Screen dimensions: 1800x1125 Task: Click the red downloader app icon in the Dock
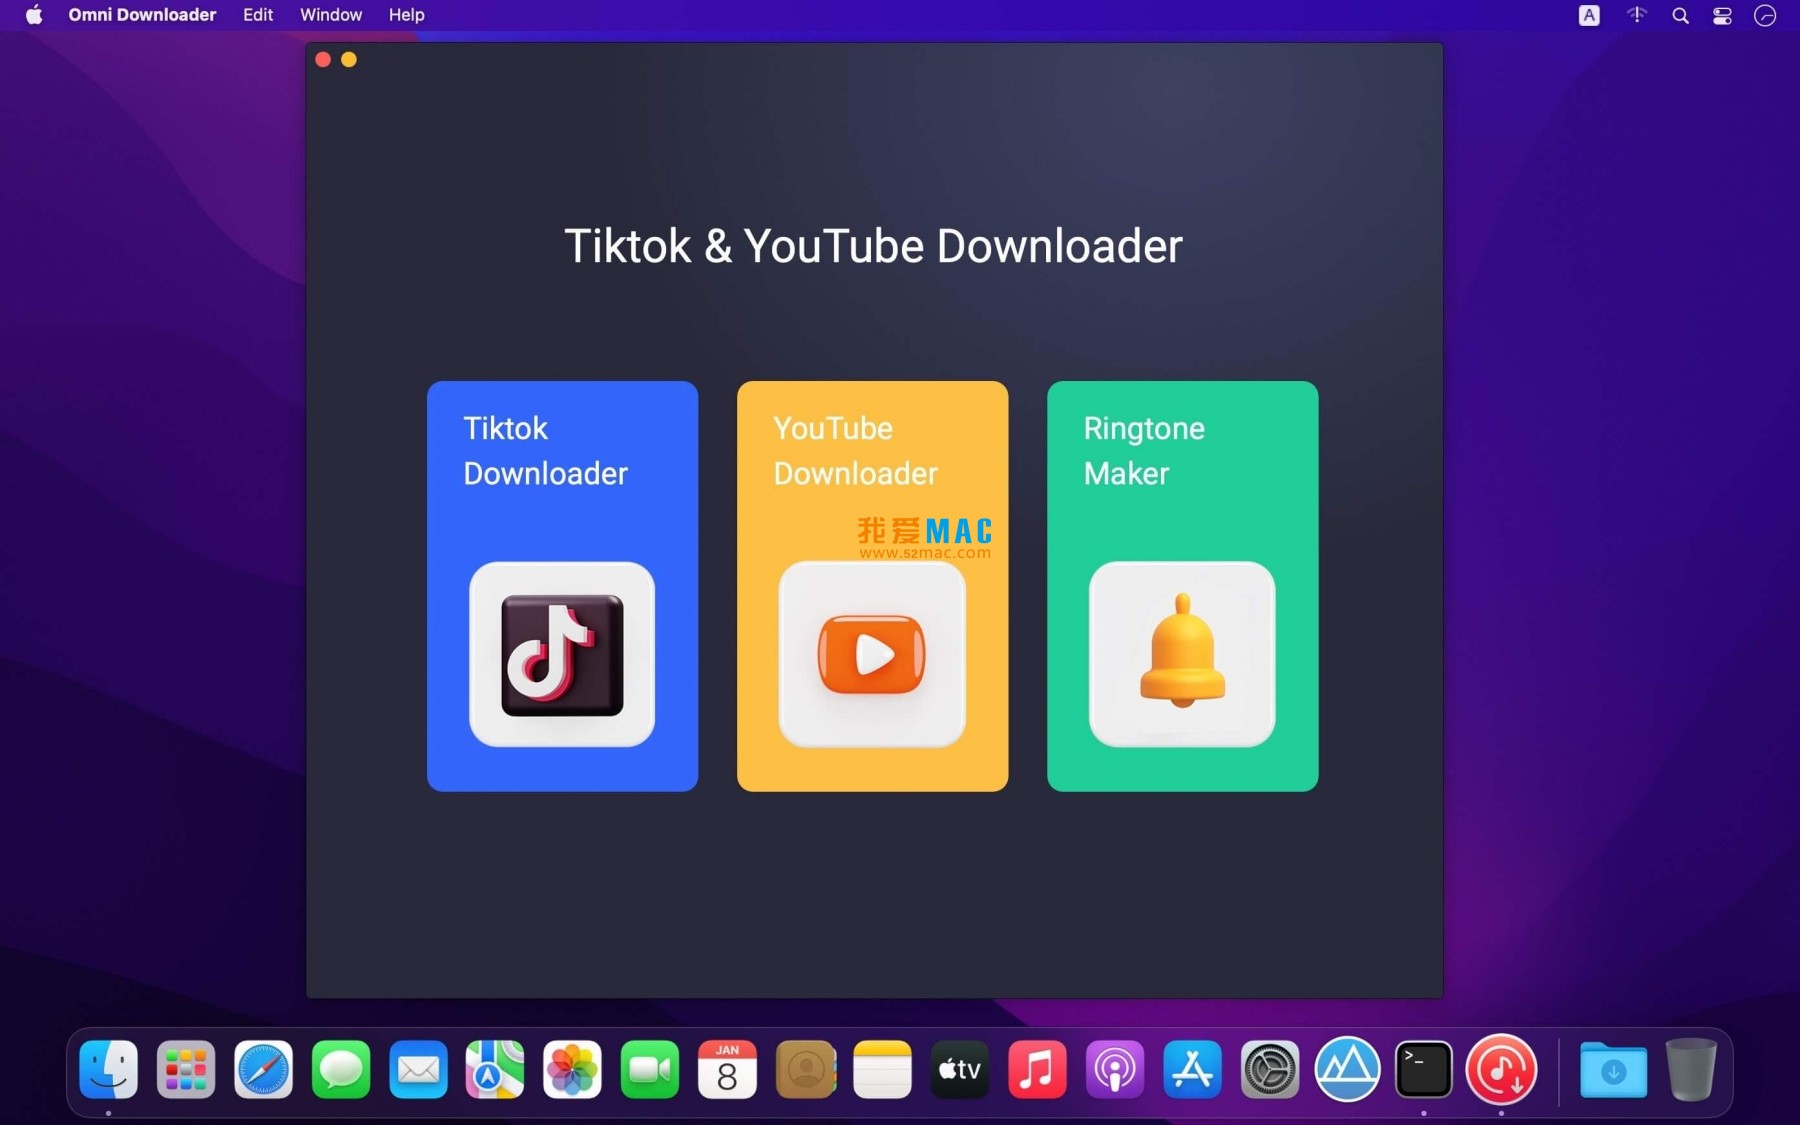(1502, 1069)
